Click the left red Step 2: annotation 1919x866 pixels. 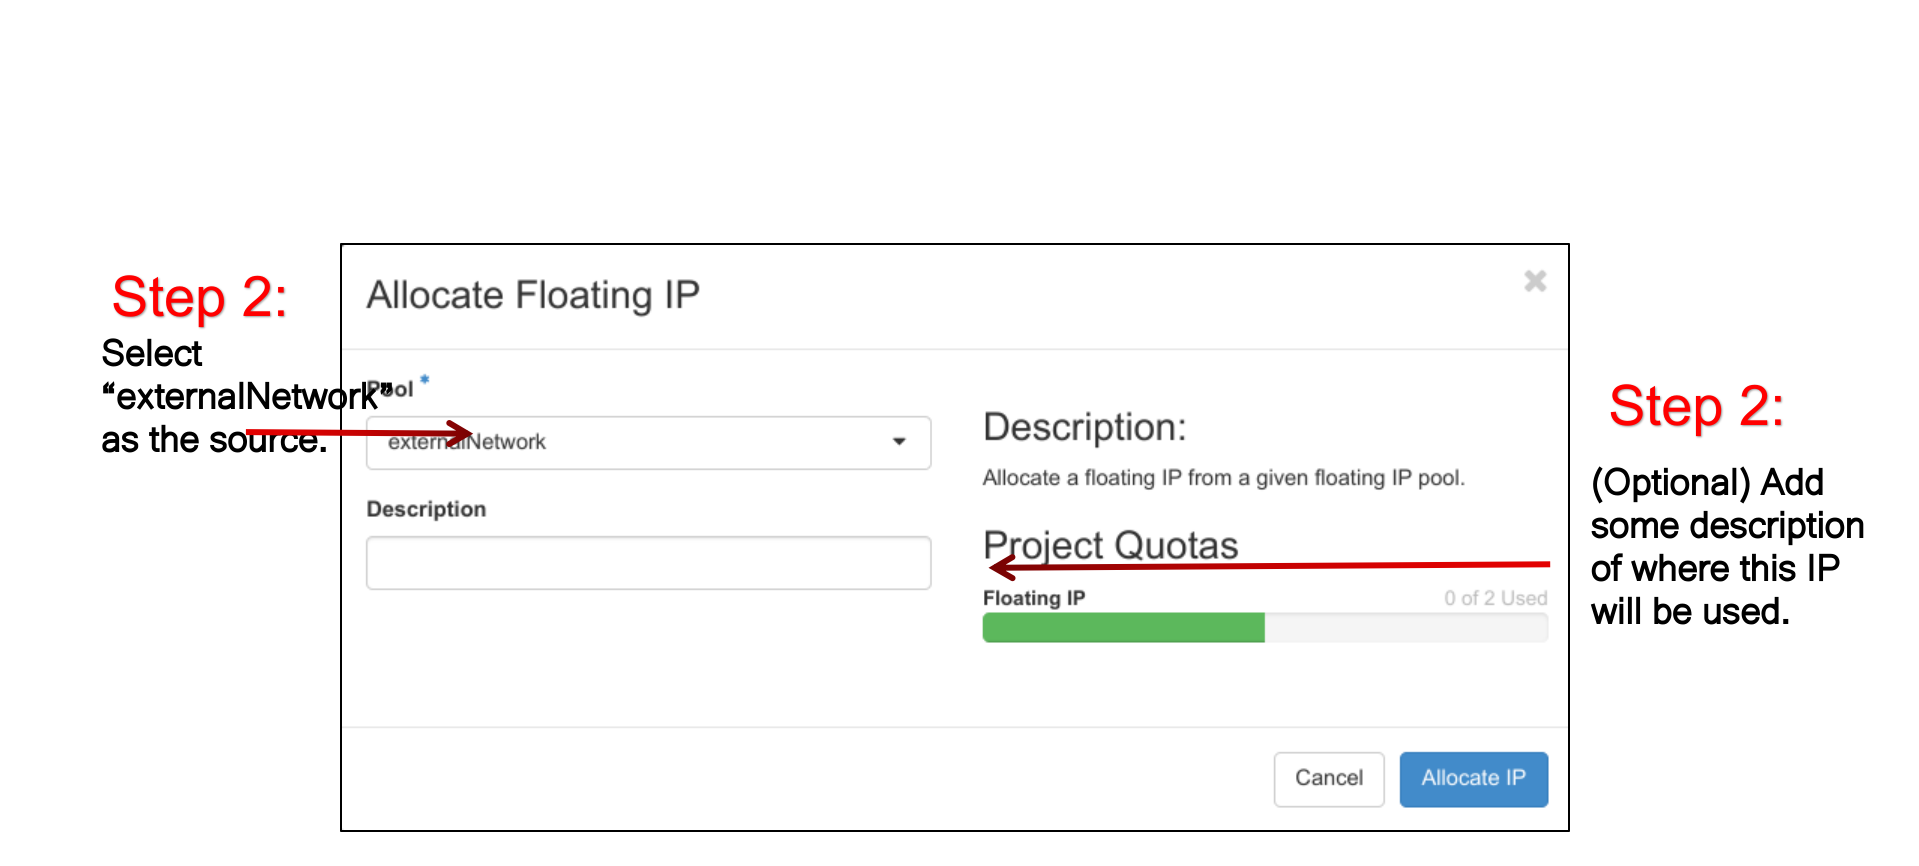(200, 297)
